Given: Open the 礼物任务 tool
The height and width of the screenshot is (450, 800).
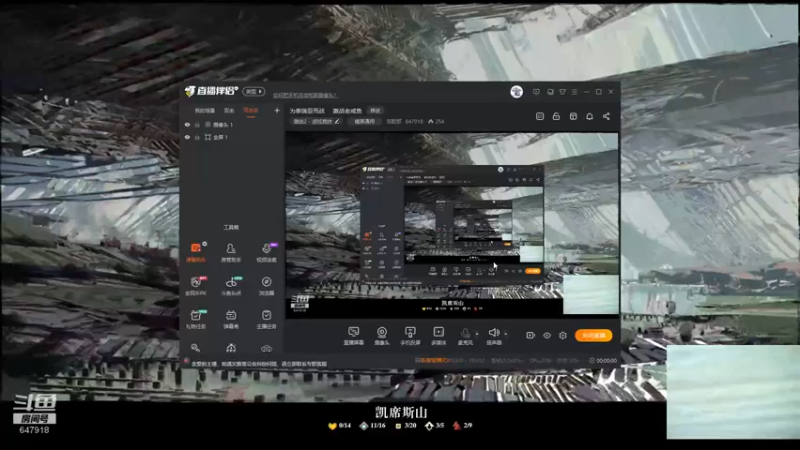Looking at the screenshot, I should (196, 319).
